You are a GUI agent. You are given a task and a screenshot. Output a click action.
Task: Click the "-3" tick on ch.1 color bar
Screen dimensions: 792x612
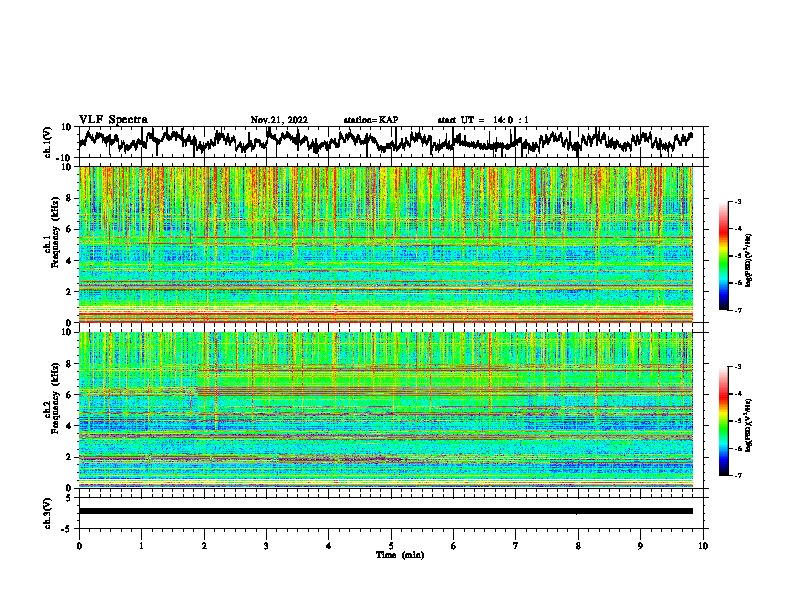(738, 201)
